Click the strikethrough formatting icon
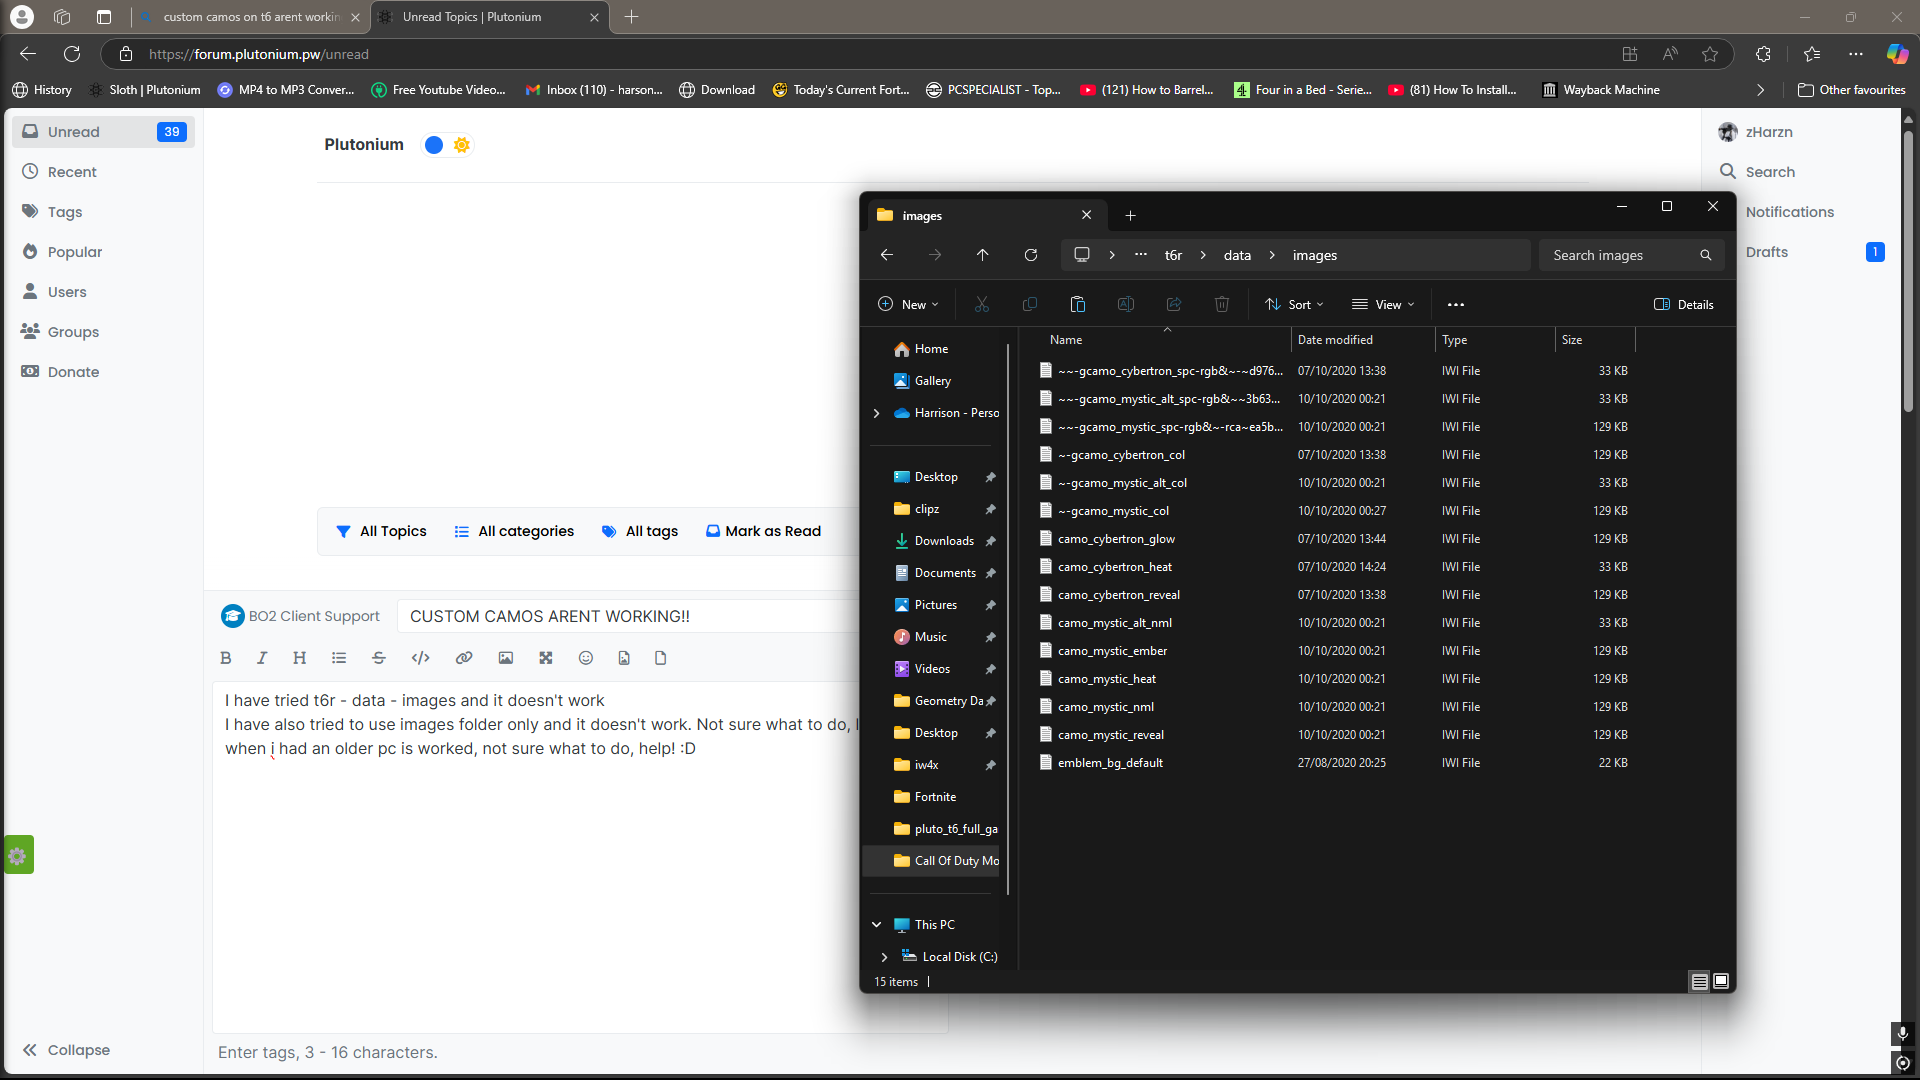This screenshot has width=1920, height=1080. (x=378, y=658)
